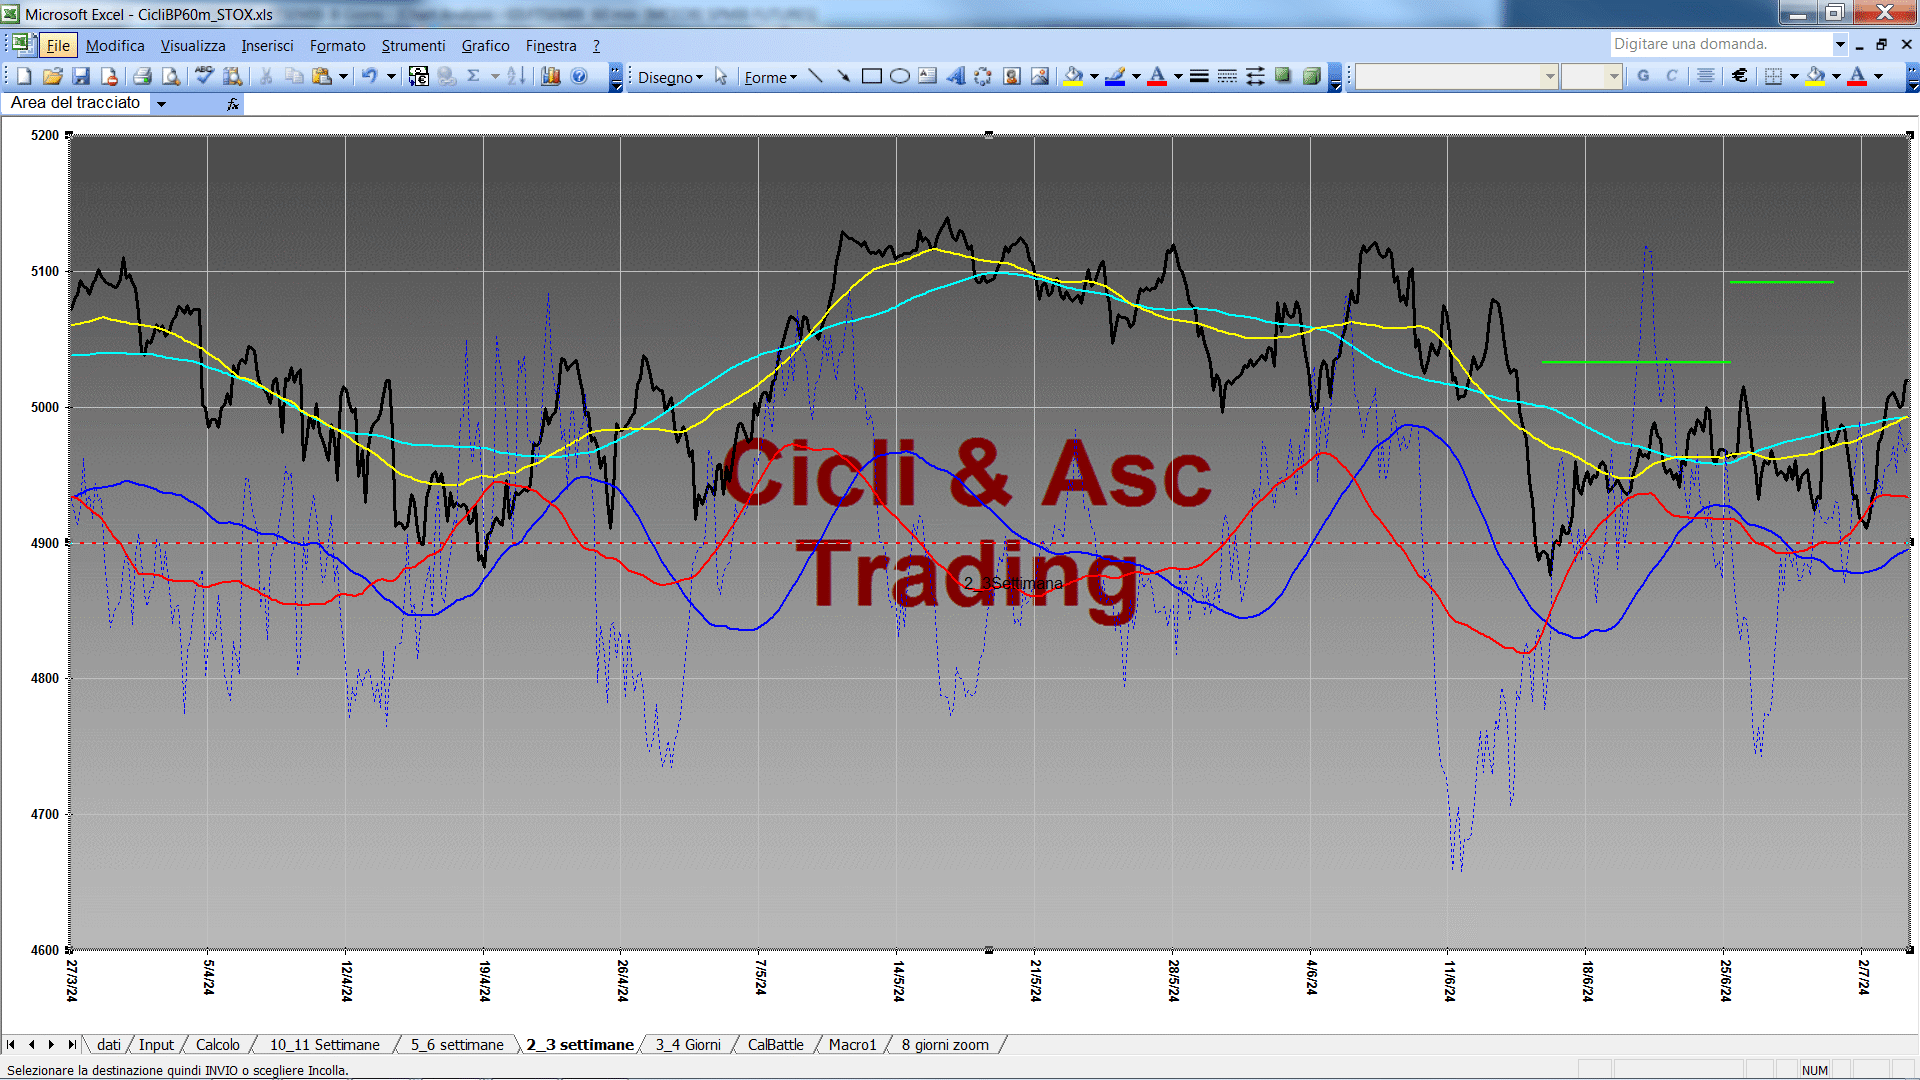This screenshot has width=1920, height=1080.
Task: Toggle Bold (G) formatting
Action: click(x=1643, y=77)
